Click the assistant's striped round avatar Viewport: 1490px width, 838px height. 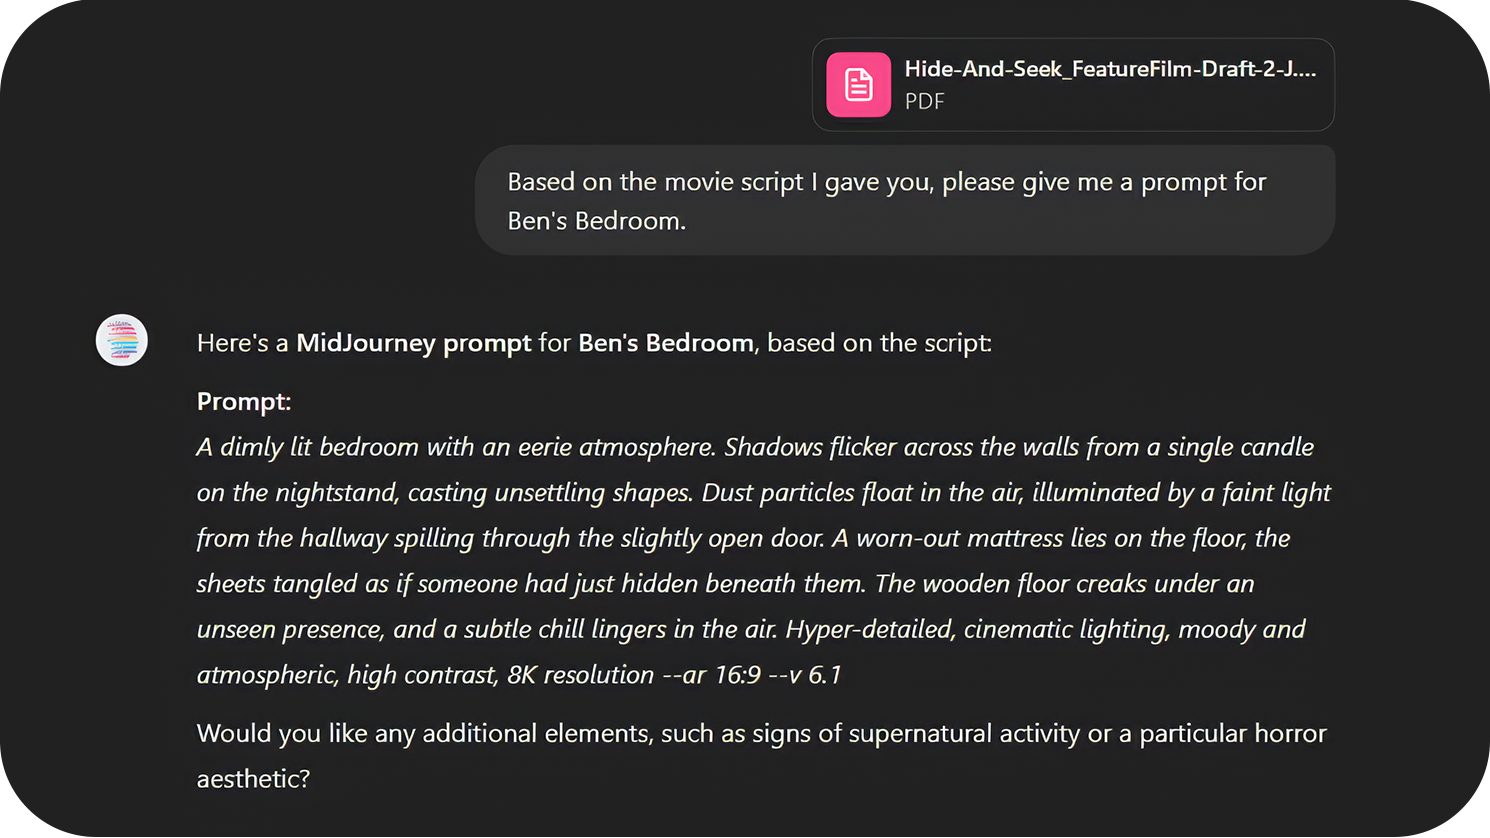pyautogui.click(x=122, y=340)
